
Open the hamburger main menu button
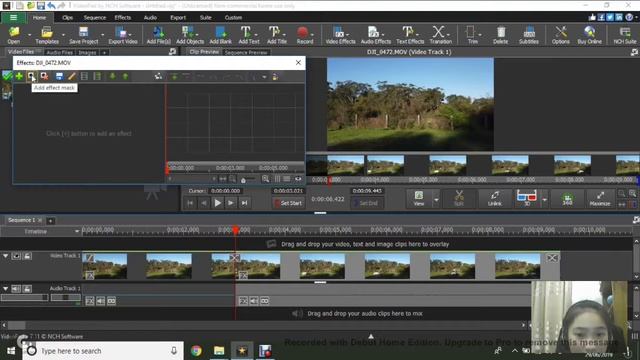13,18
